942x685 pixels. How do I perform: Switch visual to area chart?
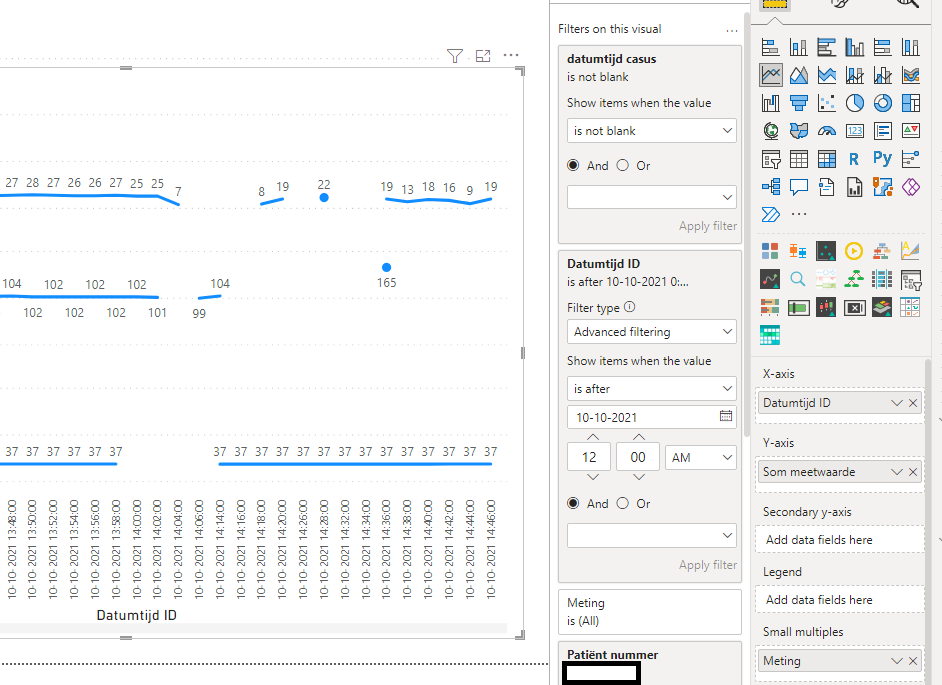click(x=798, y=75)
